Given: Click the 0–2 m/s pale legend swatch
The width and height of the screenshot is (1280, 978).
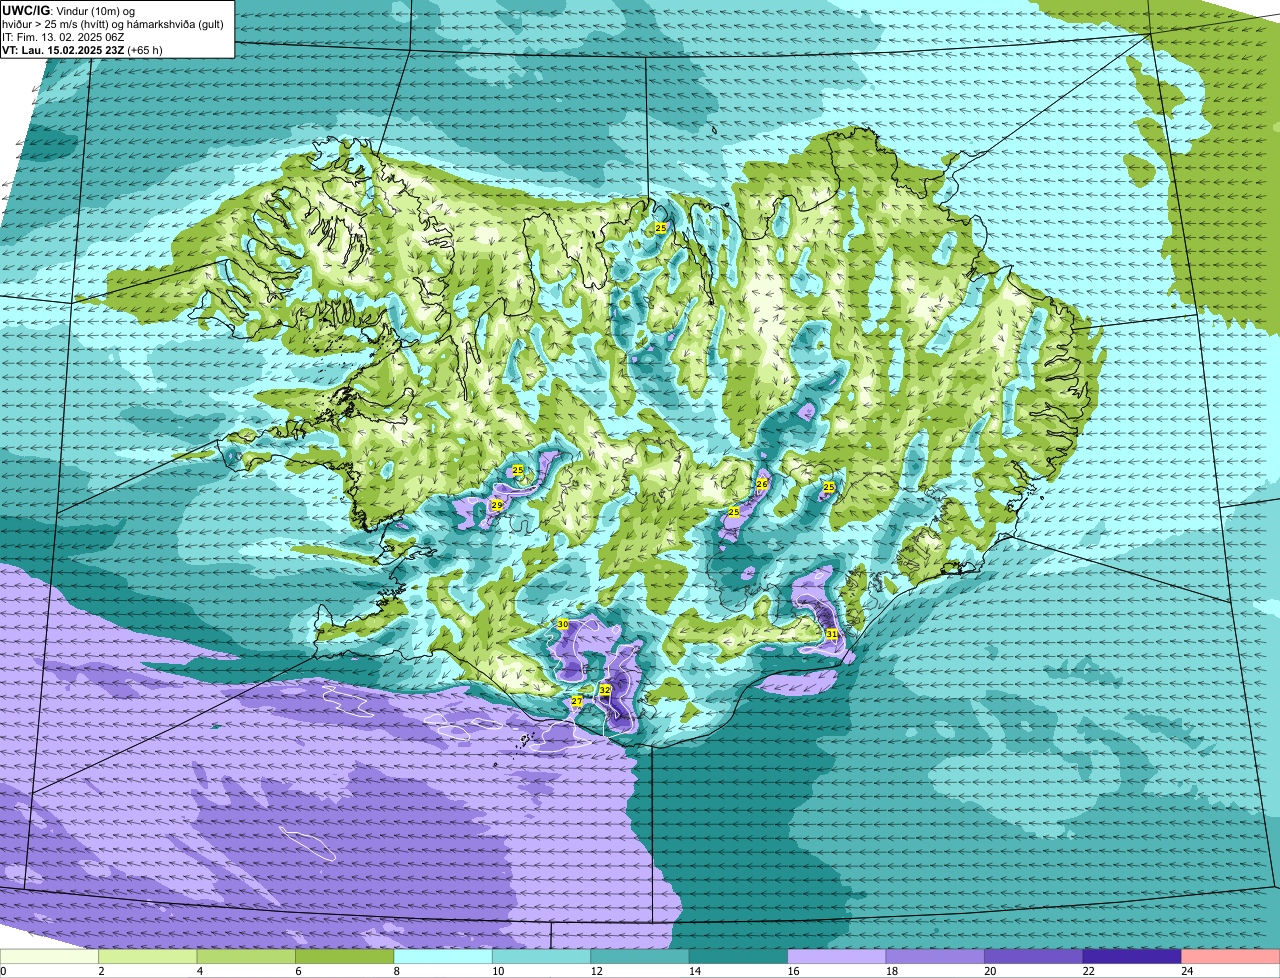Looking at the screenshot, I should pyautogui.click(x=49, y=956).
